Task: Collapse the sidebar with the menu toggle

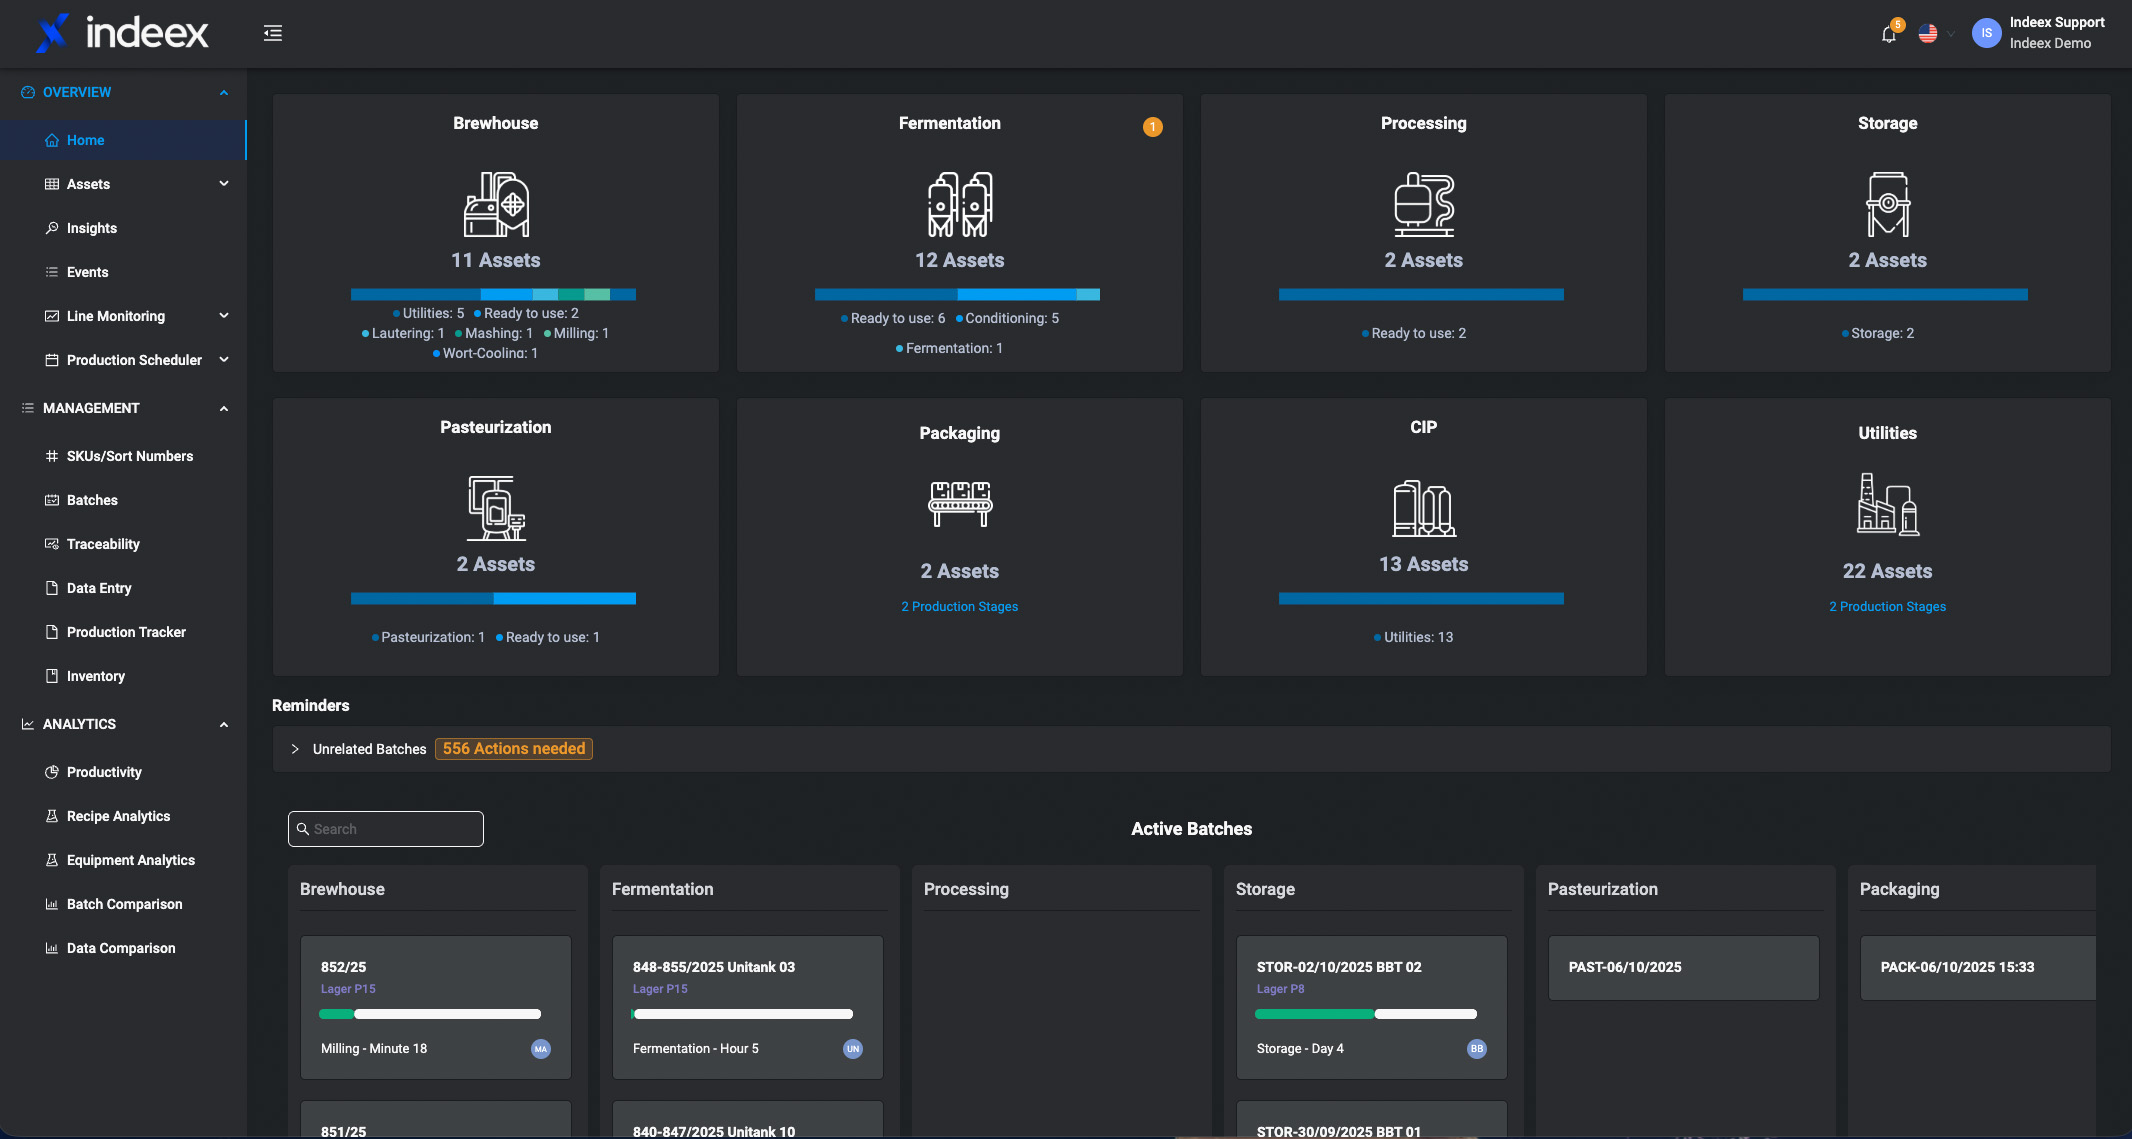Action: (273, 34)
